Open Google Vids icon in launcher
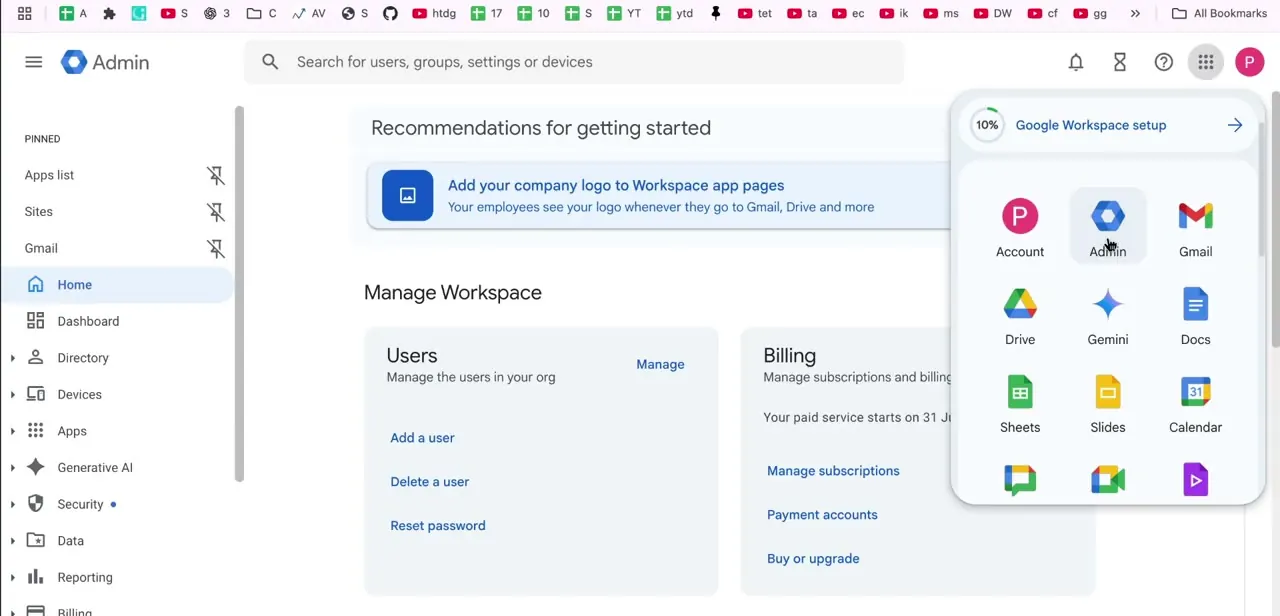Screen dimensions: 1280x616 coord(1196,480)
